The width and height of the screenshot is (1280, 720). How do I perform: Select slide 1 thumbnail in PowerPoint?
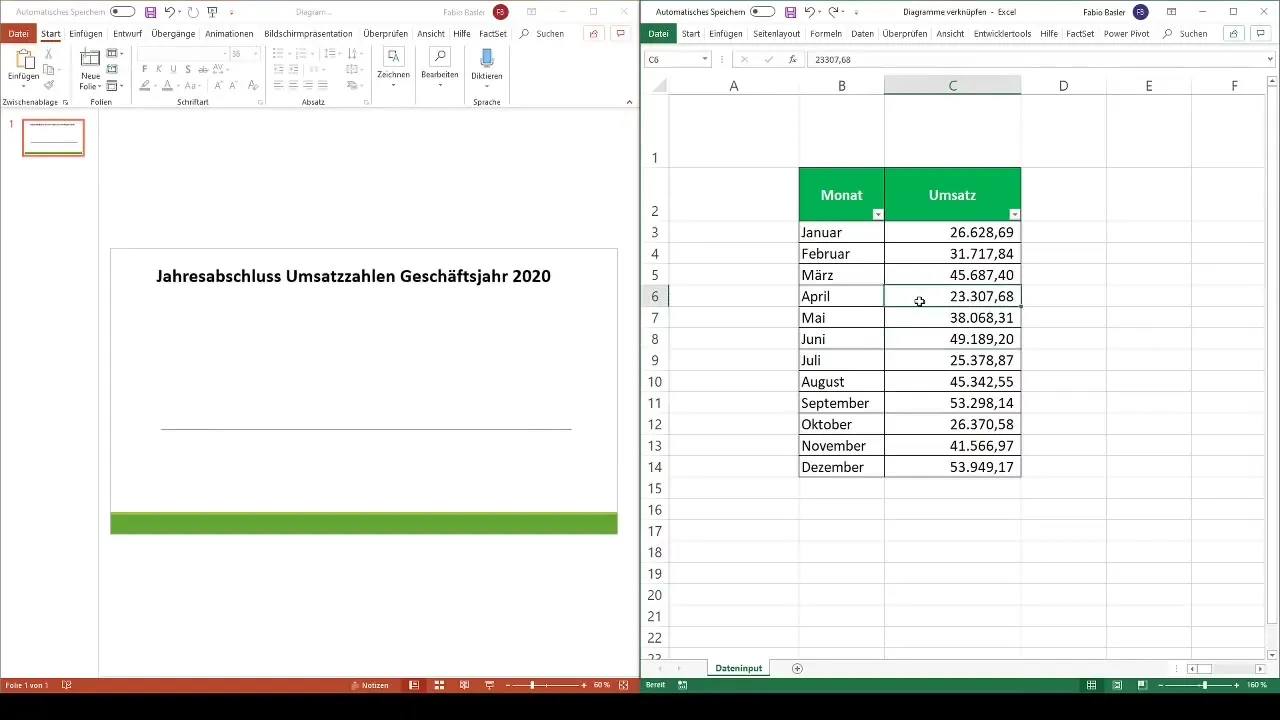click(54, 138)
